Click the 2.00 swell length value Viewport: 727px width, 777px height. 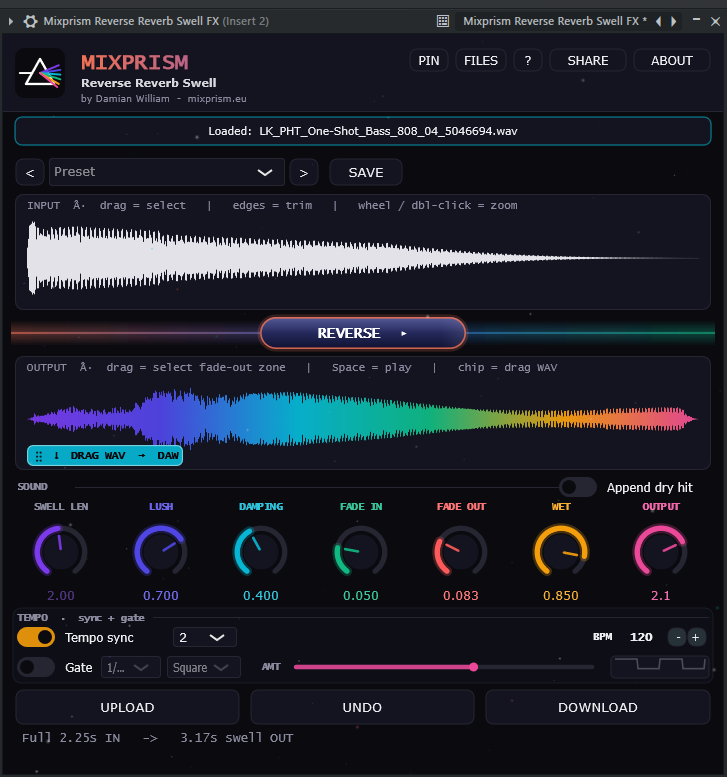60,595
